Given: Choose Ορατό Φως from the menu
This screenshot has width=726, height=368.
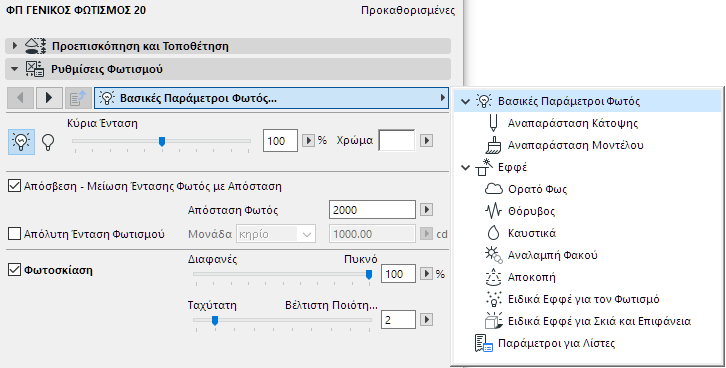Looking at the screenshot, I should [537, 189].
